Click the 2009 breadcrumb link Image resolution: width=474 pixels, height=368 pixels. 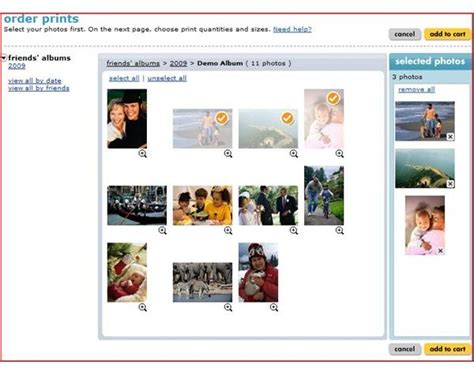[x=178, y=63]
